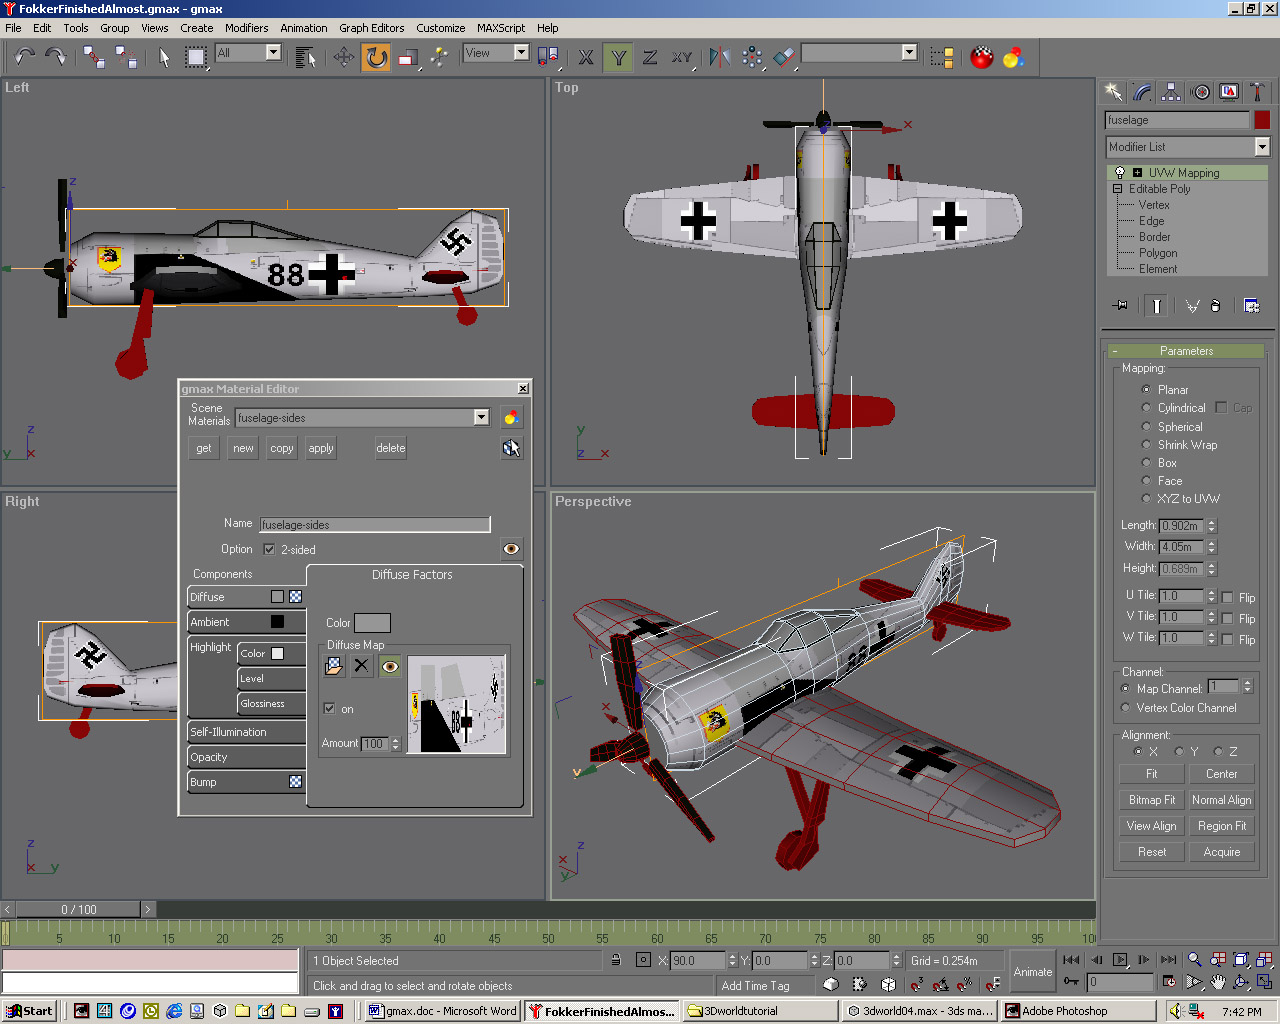The image size is (1280, 1024).
Task: Click the Remove Modifier trash icon
Action: coord(1215,306)
